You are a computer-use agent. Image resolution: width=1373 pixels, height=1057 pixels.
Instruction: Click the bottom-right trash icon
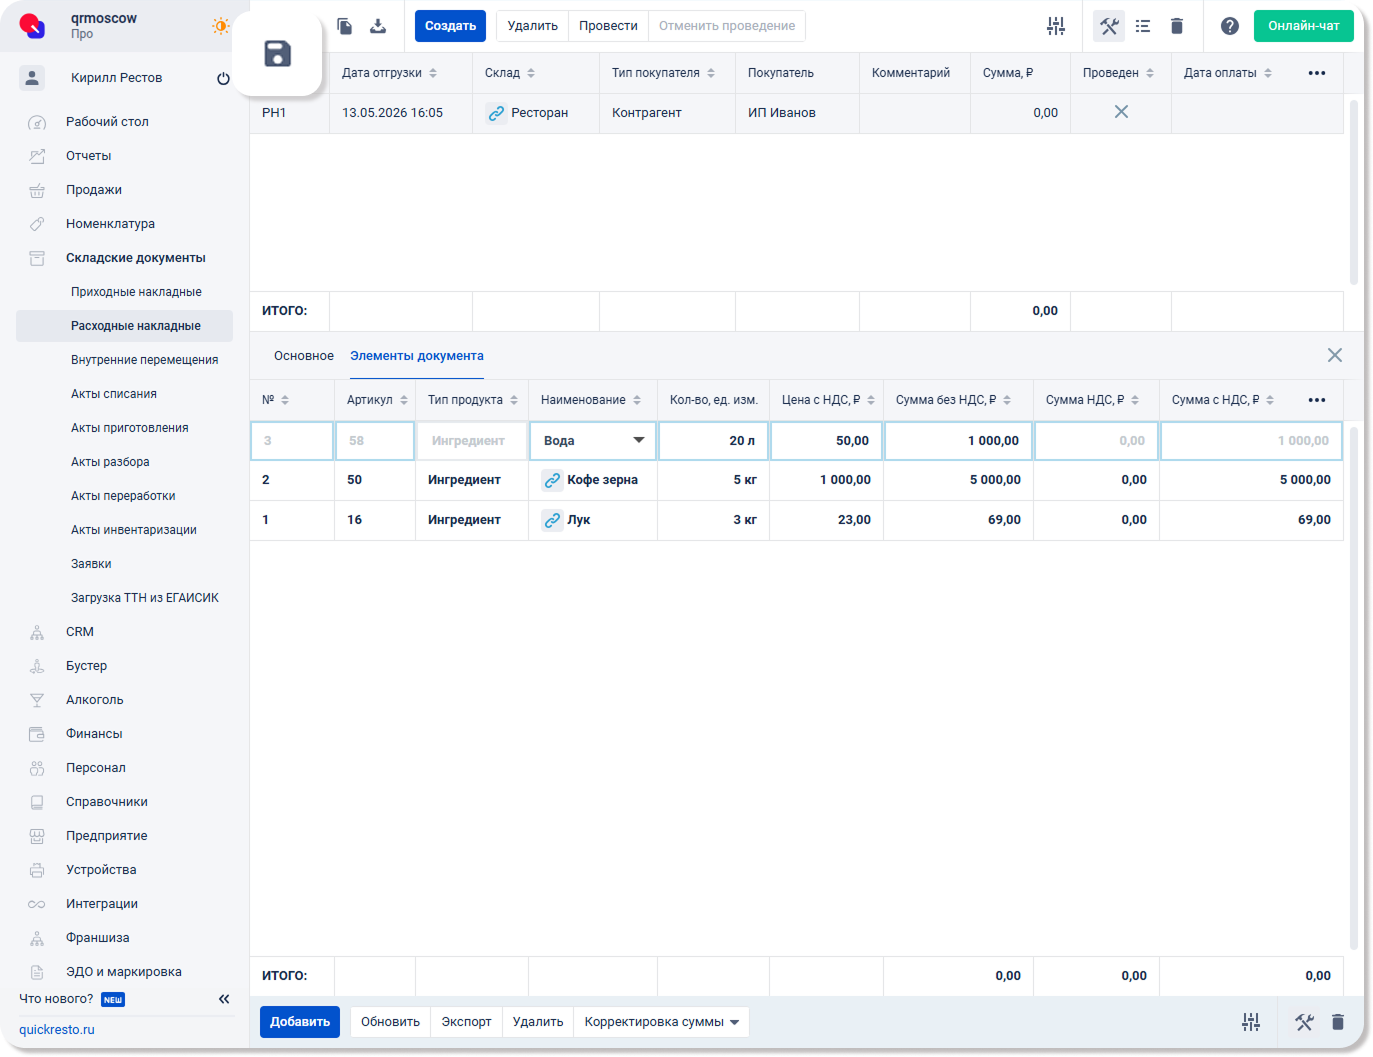(x=1338, y=1022)
